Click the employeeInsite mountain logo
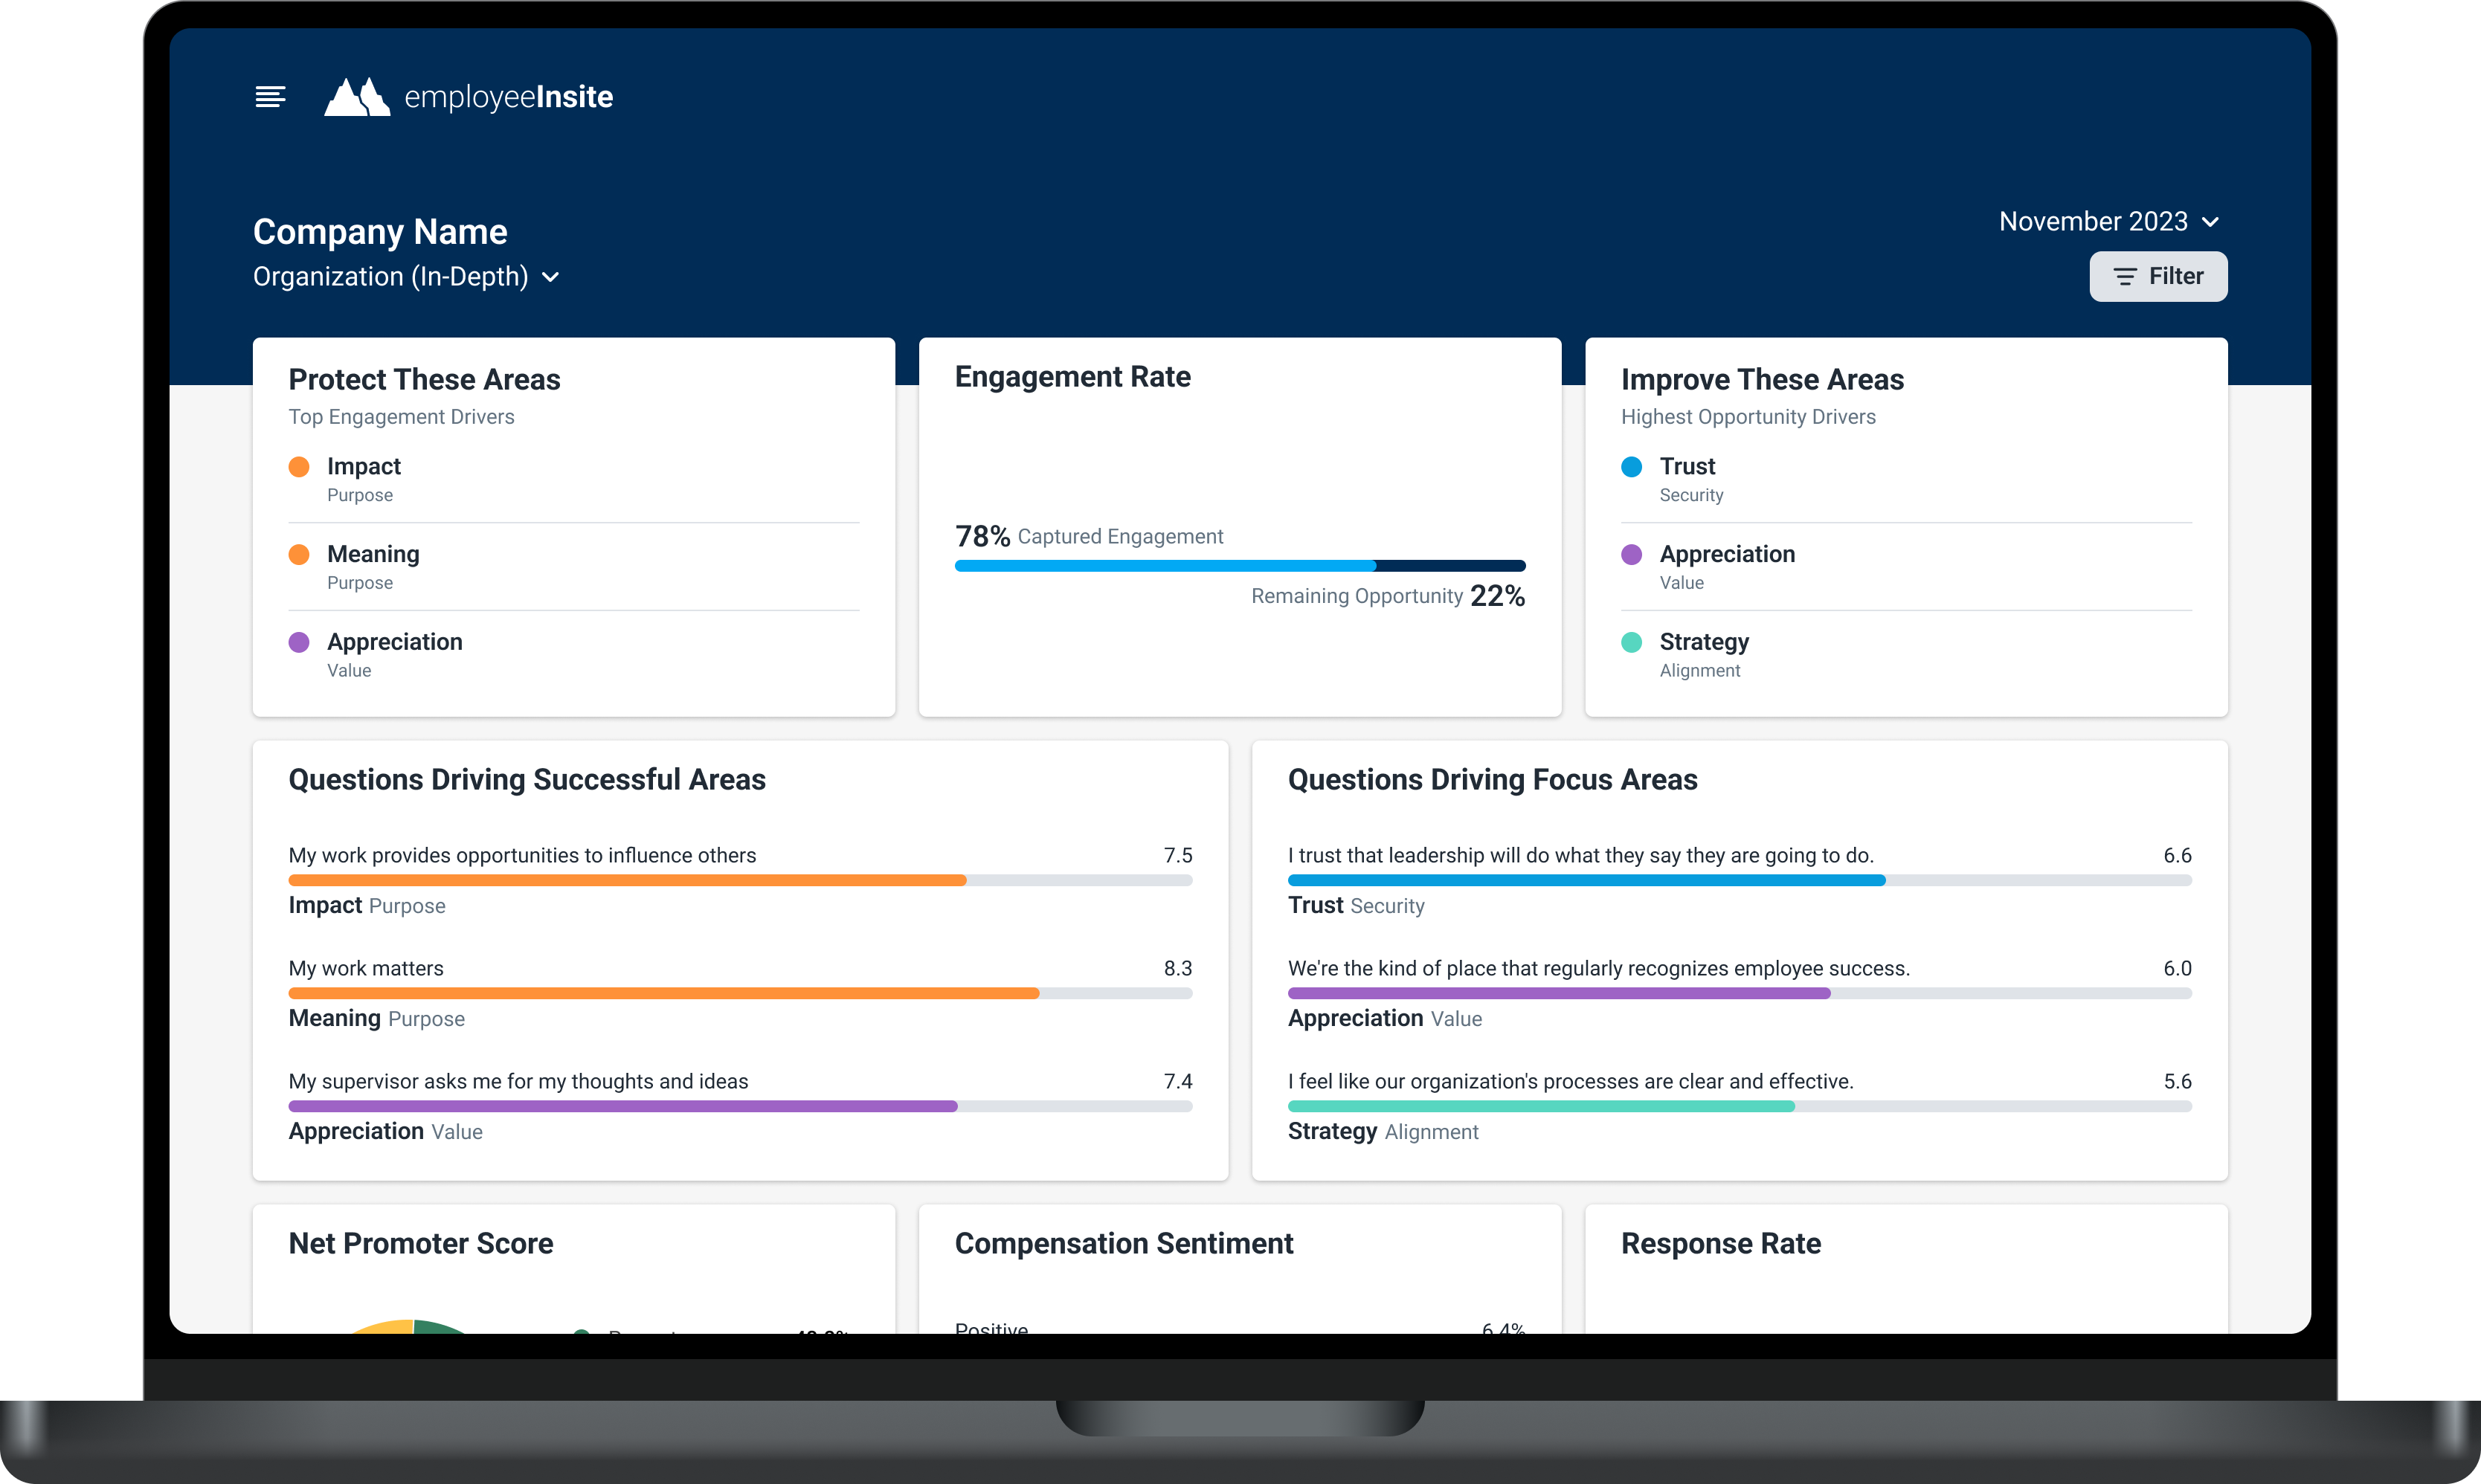The image size is (2481, 1484). click(x=358, y=96)
